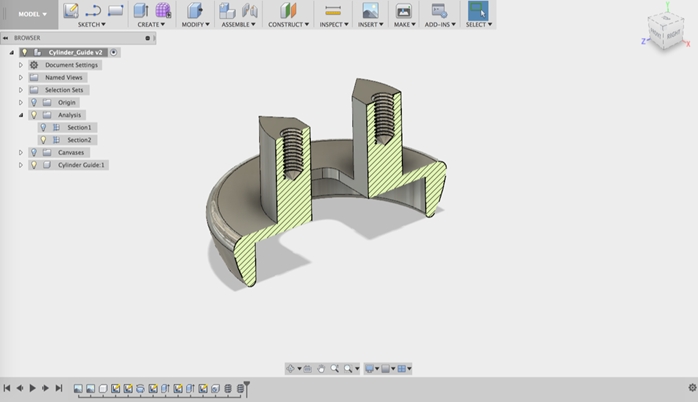Viewport: 698px width, 402px height.
Task: Expand the Document Settings tree node
Action: coord(20,65)
